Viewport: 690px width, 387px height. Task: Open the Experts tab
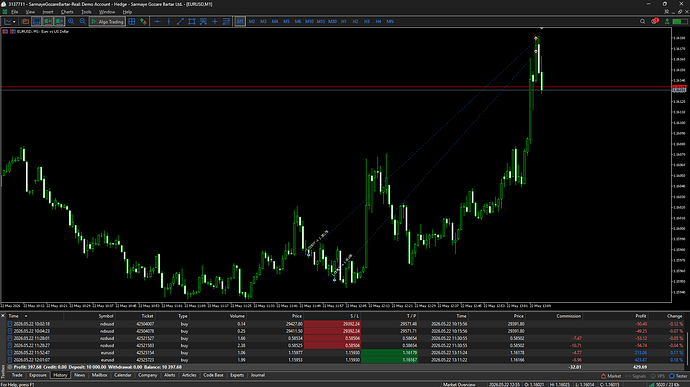(x=237, y=375)
